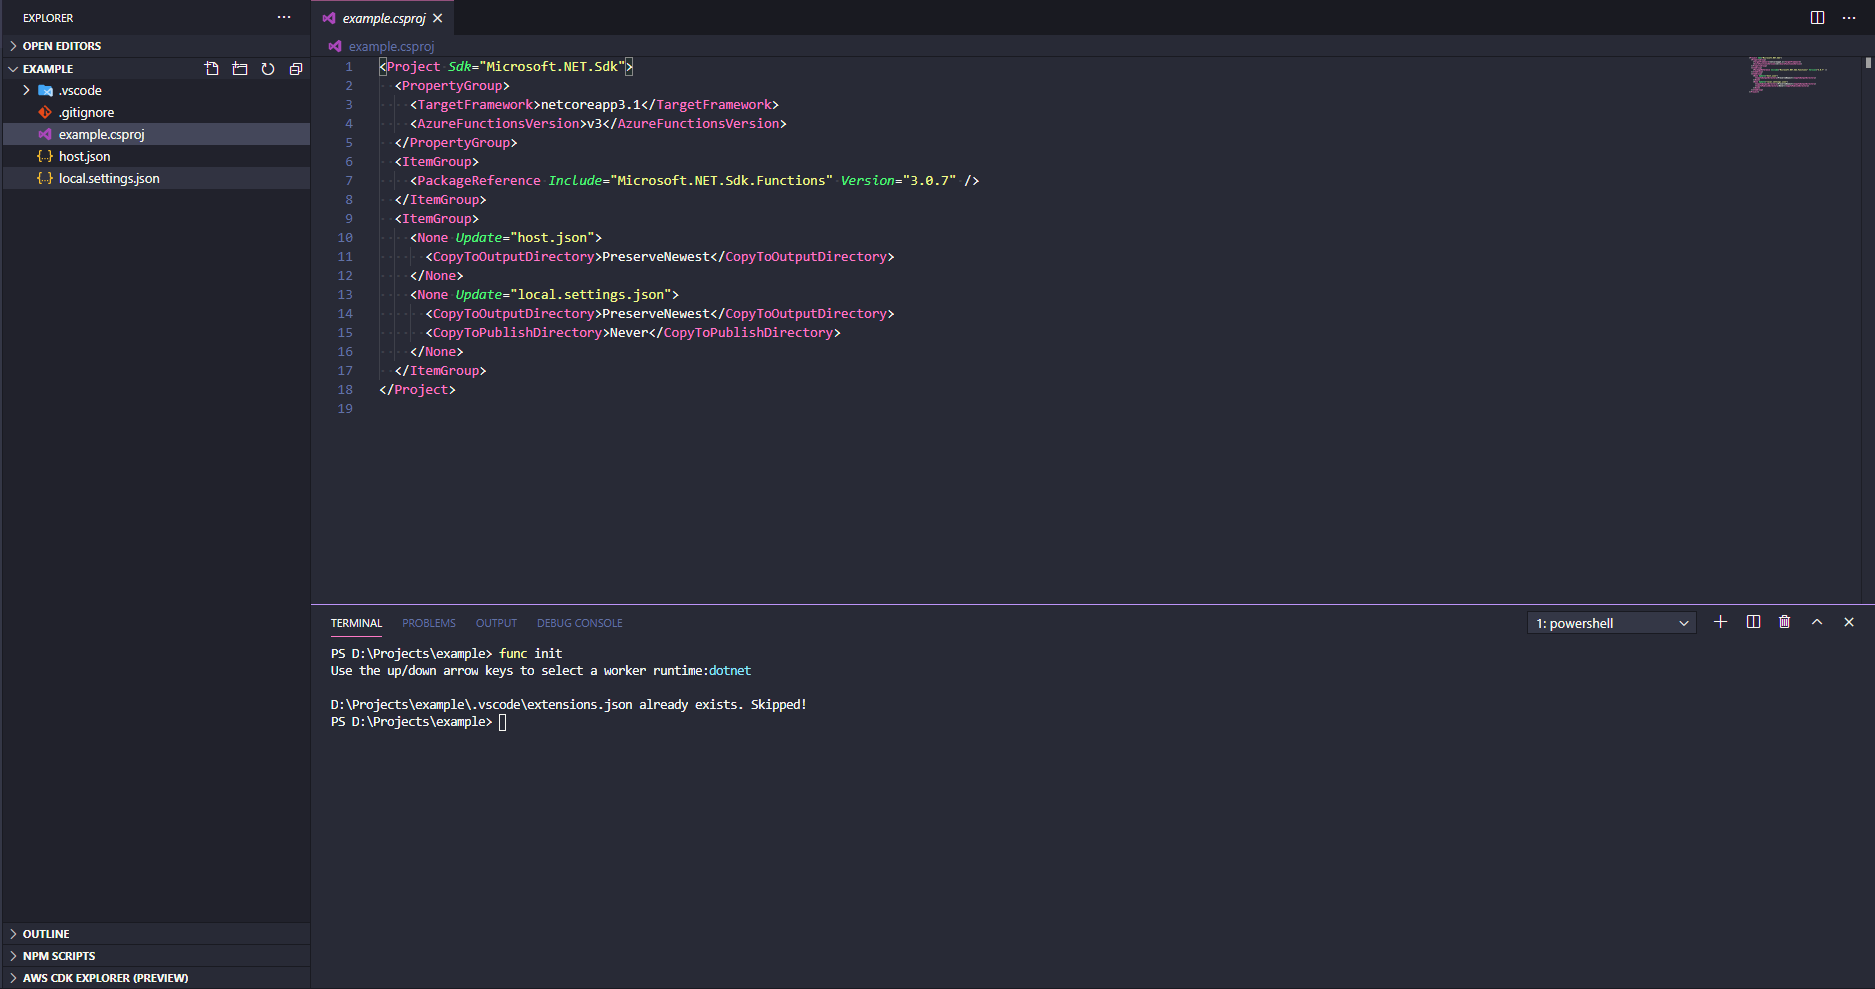Viewport: 1875px width, 989px height.
Task: Close the example.csproj tab
Action: (x=437, y=18)
